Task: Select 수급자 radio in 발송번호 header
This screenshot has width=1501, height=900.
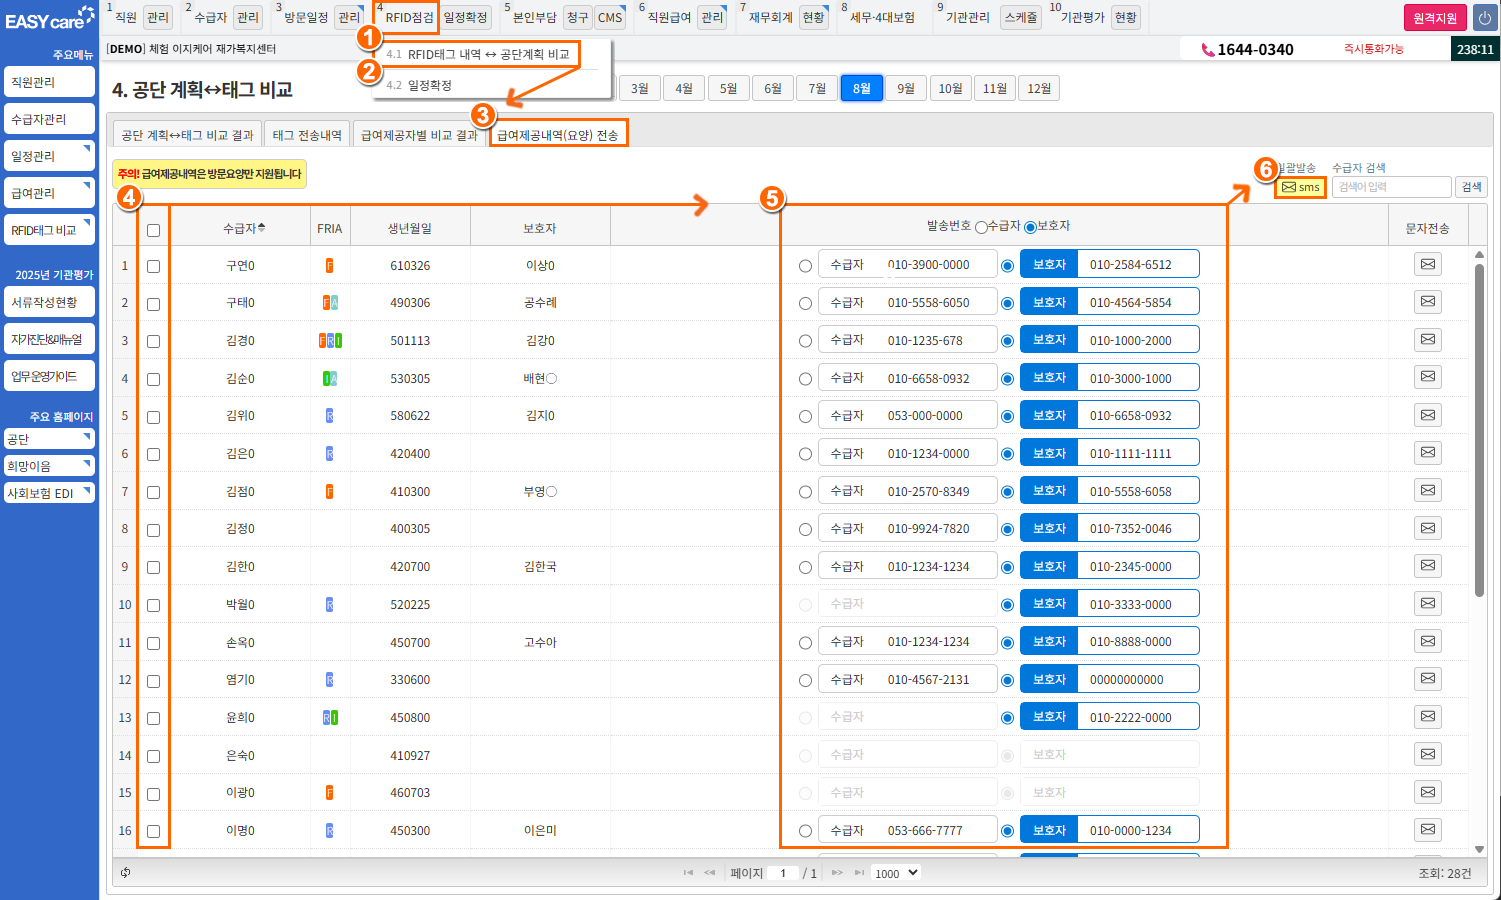Action: 981,227
